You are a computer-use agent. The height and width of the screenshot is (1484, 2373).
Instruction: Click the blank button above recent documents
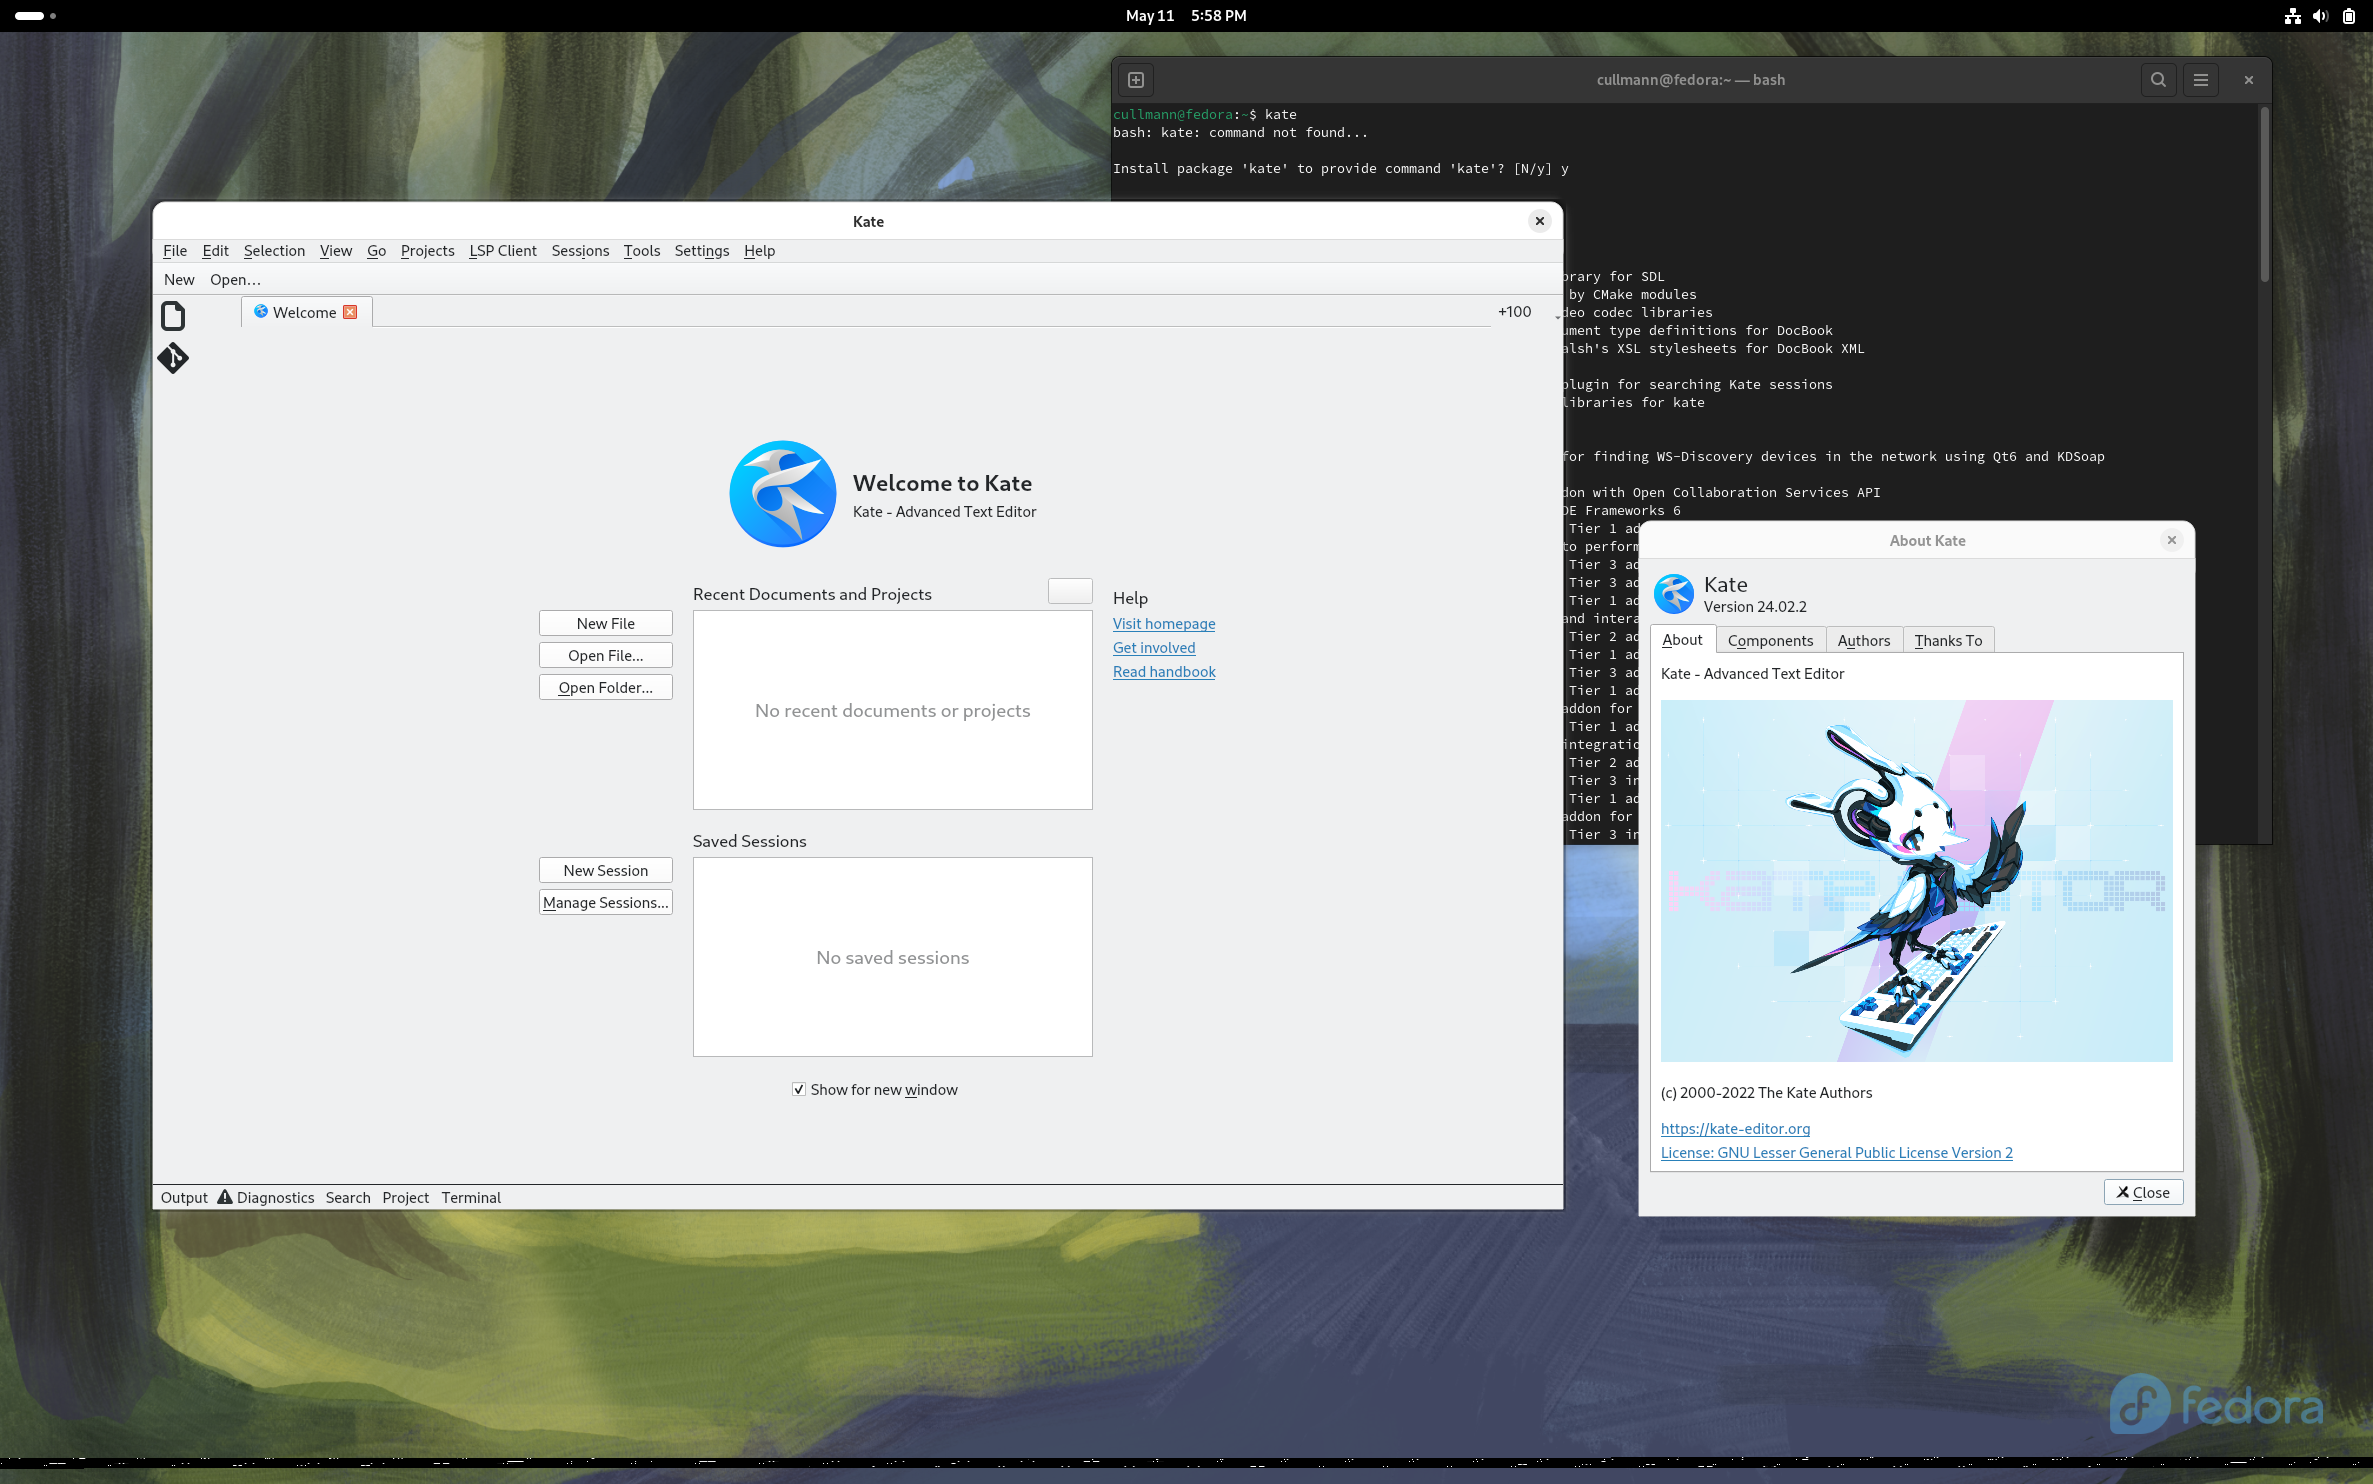pos(1069,591)
